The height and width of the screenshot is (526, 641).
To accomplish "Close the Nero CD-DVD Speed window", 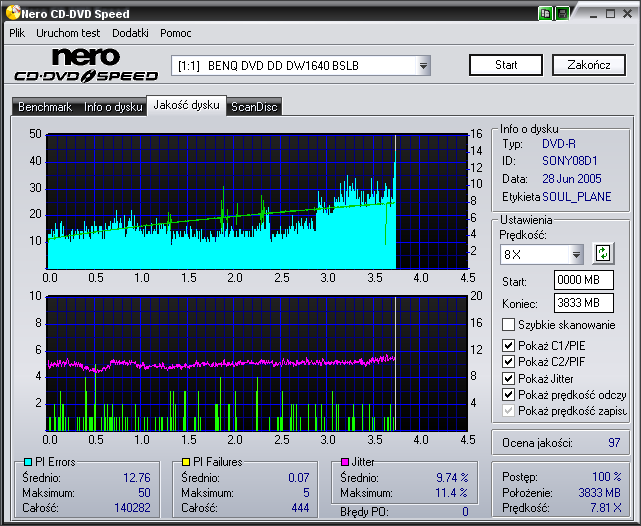I will pyautogui.click(x=627, y=14).
